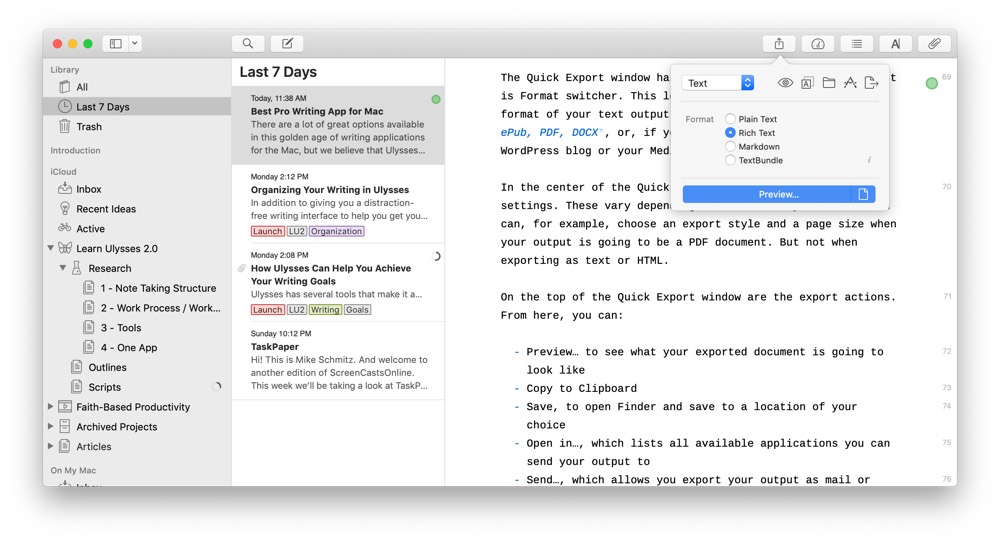Select the Markdown format
The width and height of the screenshot is (1000, 543).
point(752,147)
